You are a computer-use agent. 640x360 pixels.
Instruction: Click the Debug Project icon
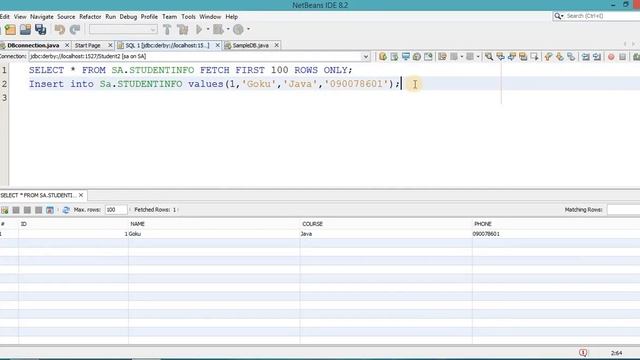coord(218,29)
